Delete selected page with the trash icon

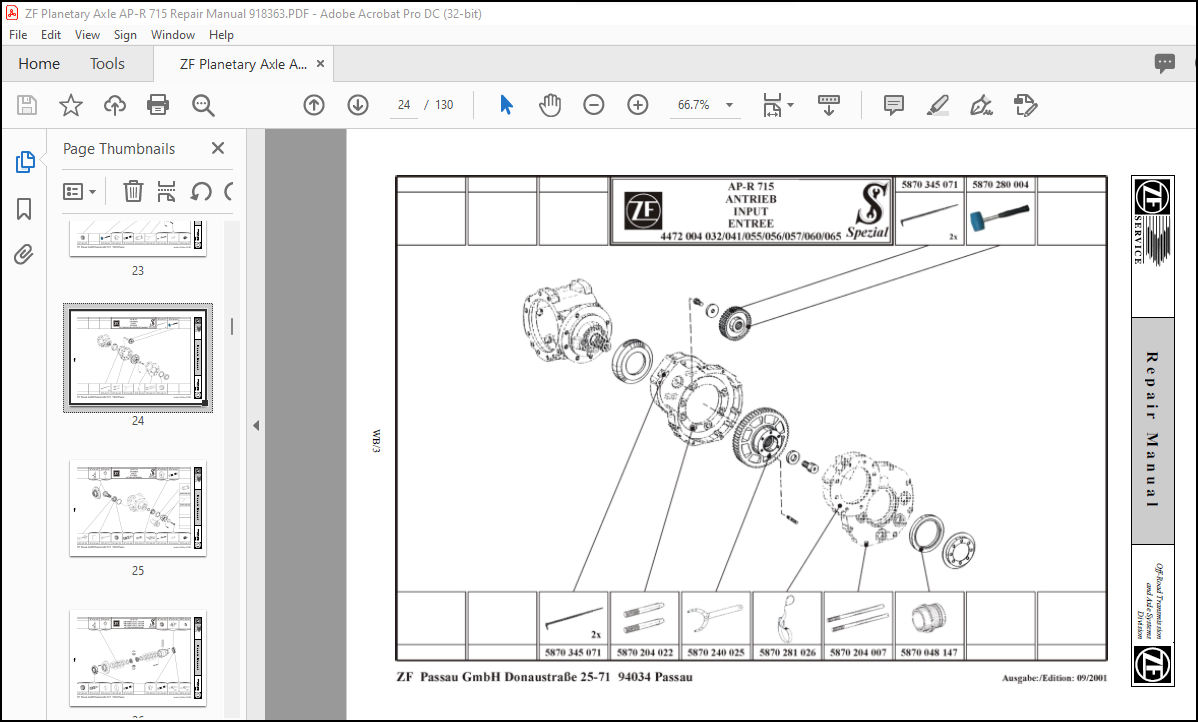134,191
